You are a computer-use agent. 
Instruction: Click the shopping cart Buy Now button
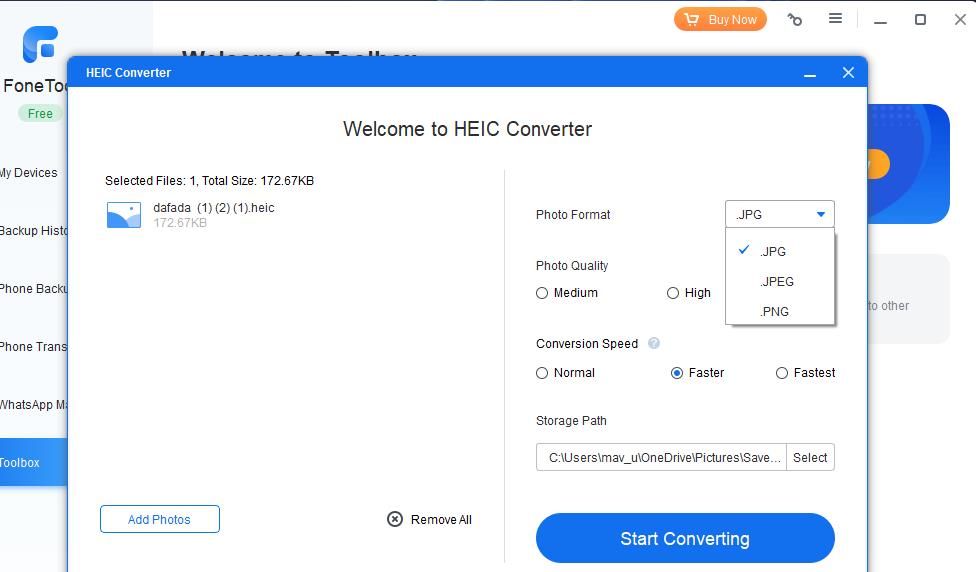coord(720,19)
